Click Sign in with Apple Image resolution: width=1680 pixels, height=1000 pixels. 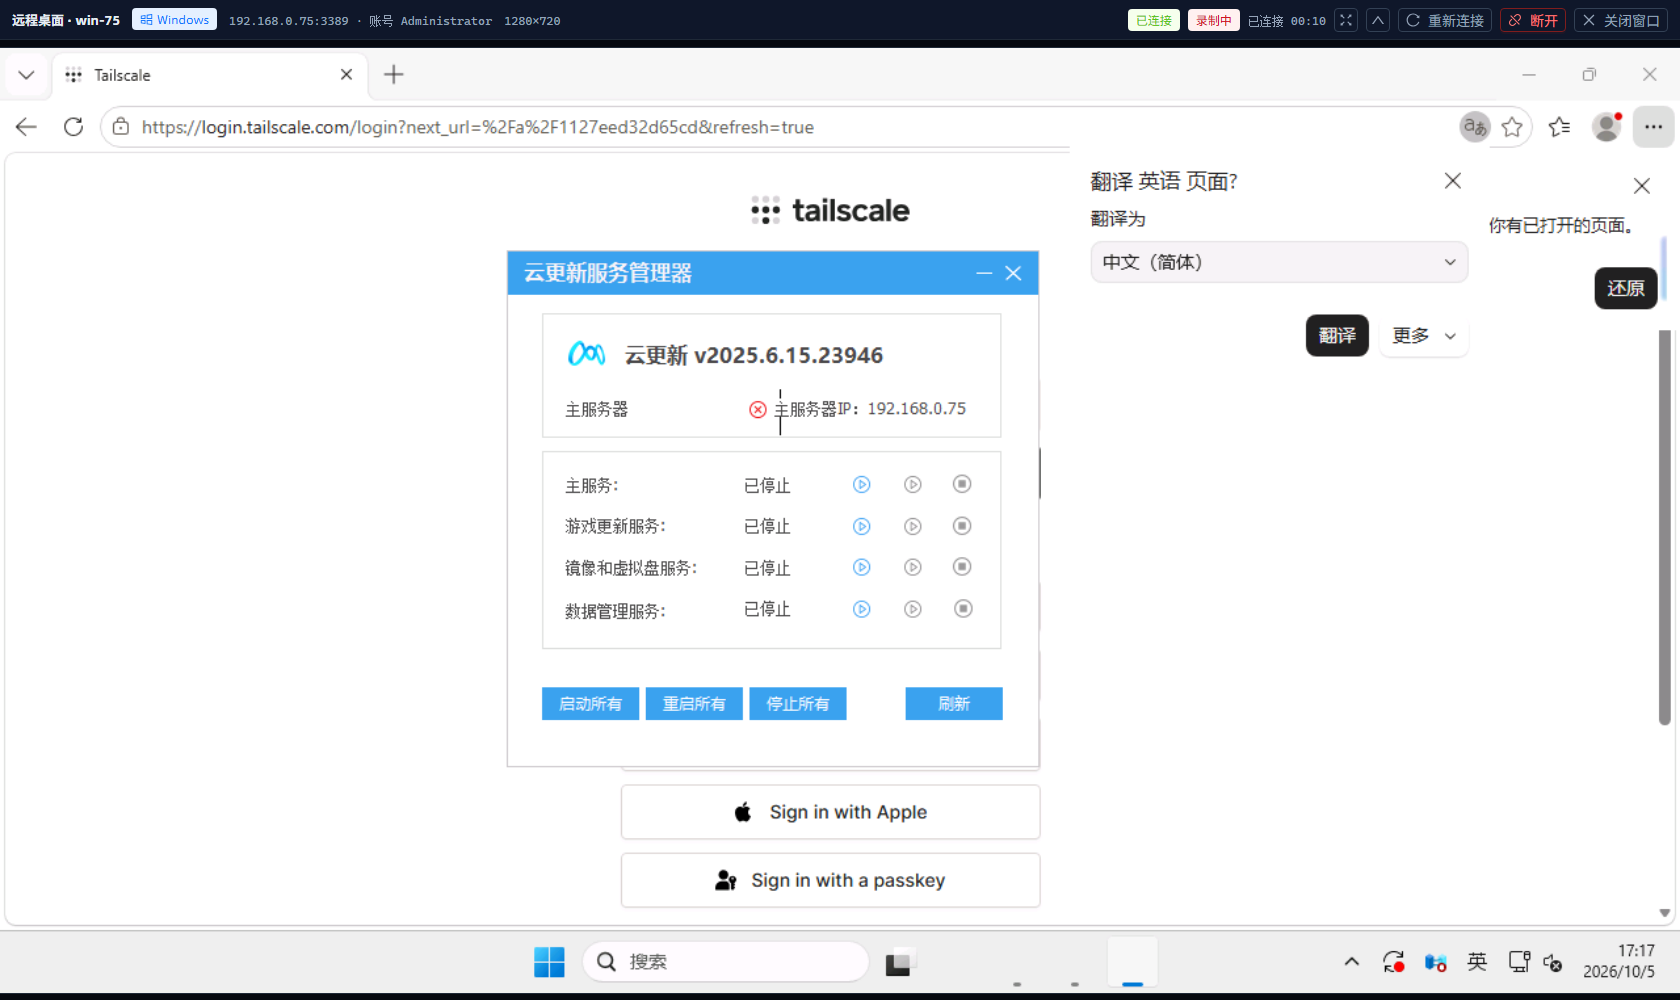pyautogui.click(x=831, y=812)
